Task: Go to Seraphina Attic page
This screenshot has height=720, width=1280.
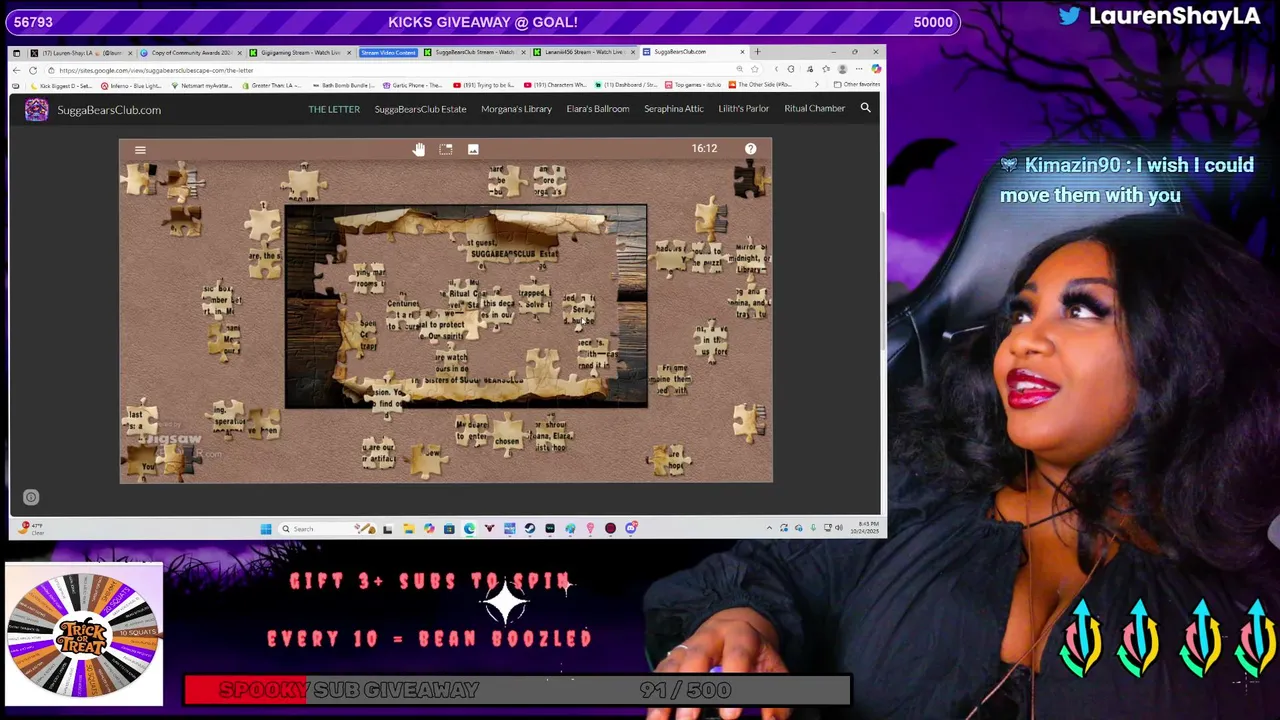Action: point(674,109)
